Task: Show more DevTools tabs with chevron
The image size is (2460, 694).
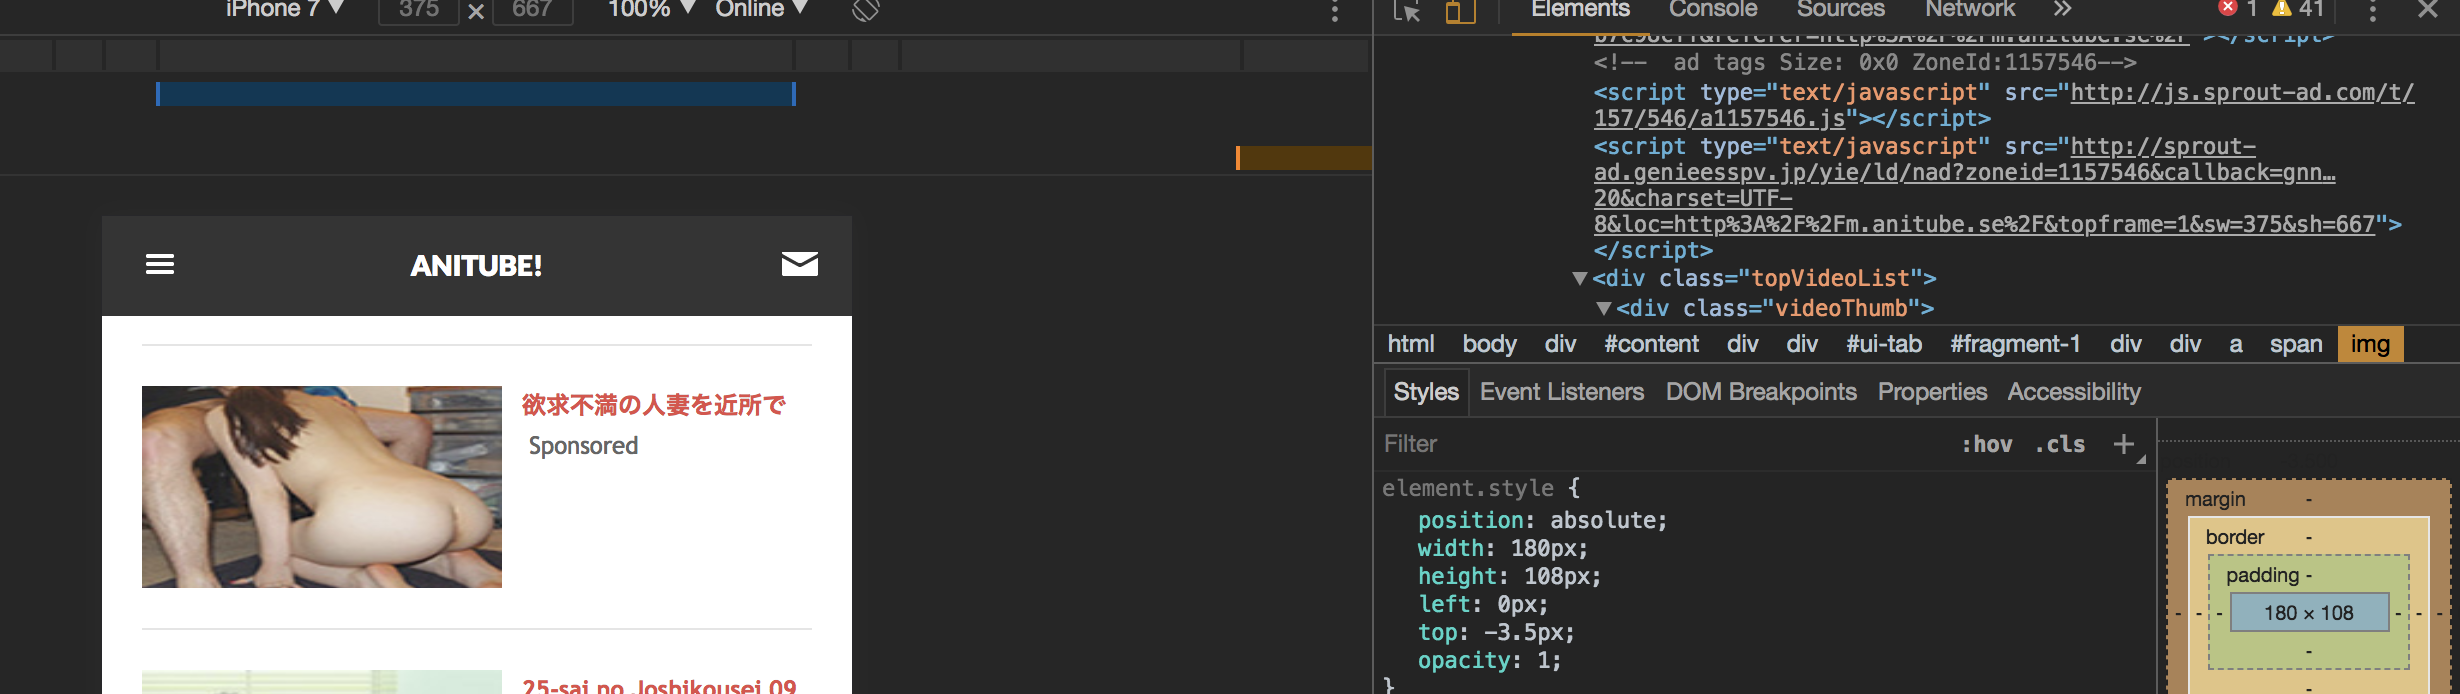Action: pyautogui.click(x=2062, y=9)
